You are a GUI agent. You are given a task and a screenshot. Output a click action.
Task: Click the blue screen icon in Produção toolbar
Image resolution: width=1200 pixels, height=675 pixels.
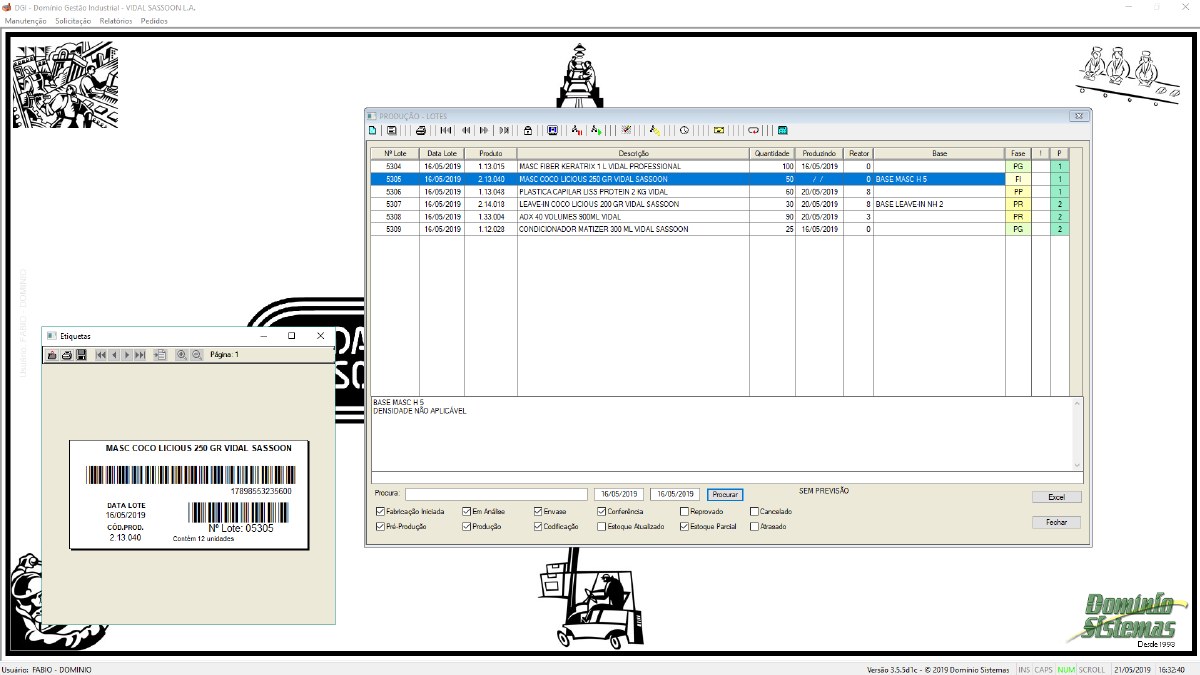click(x=552, y=130)
